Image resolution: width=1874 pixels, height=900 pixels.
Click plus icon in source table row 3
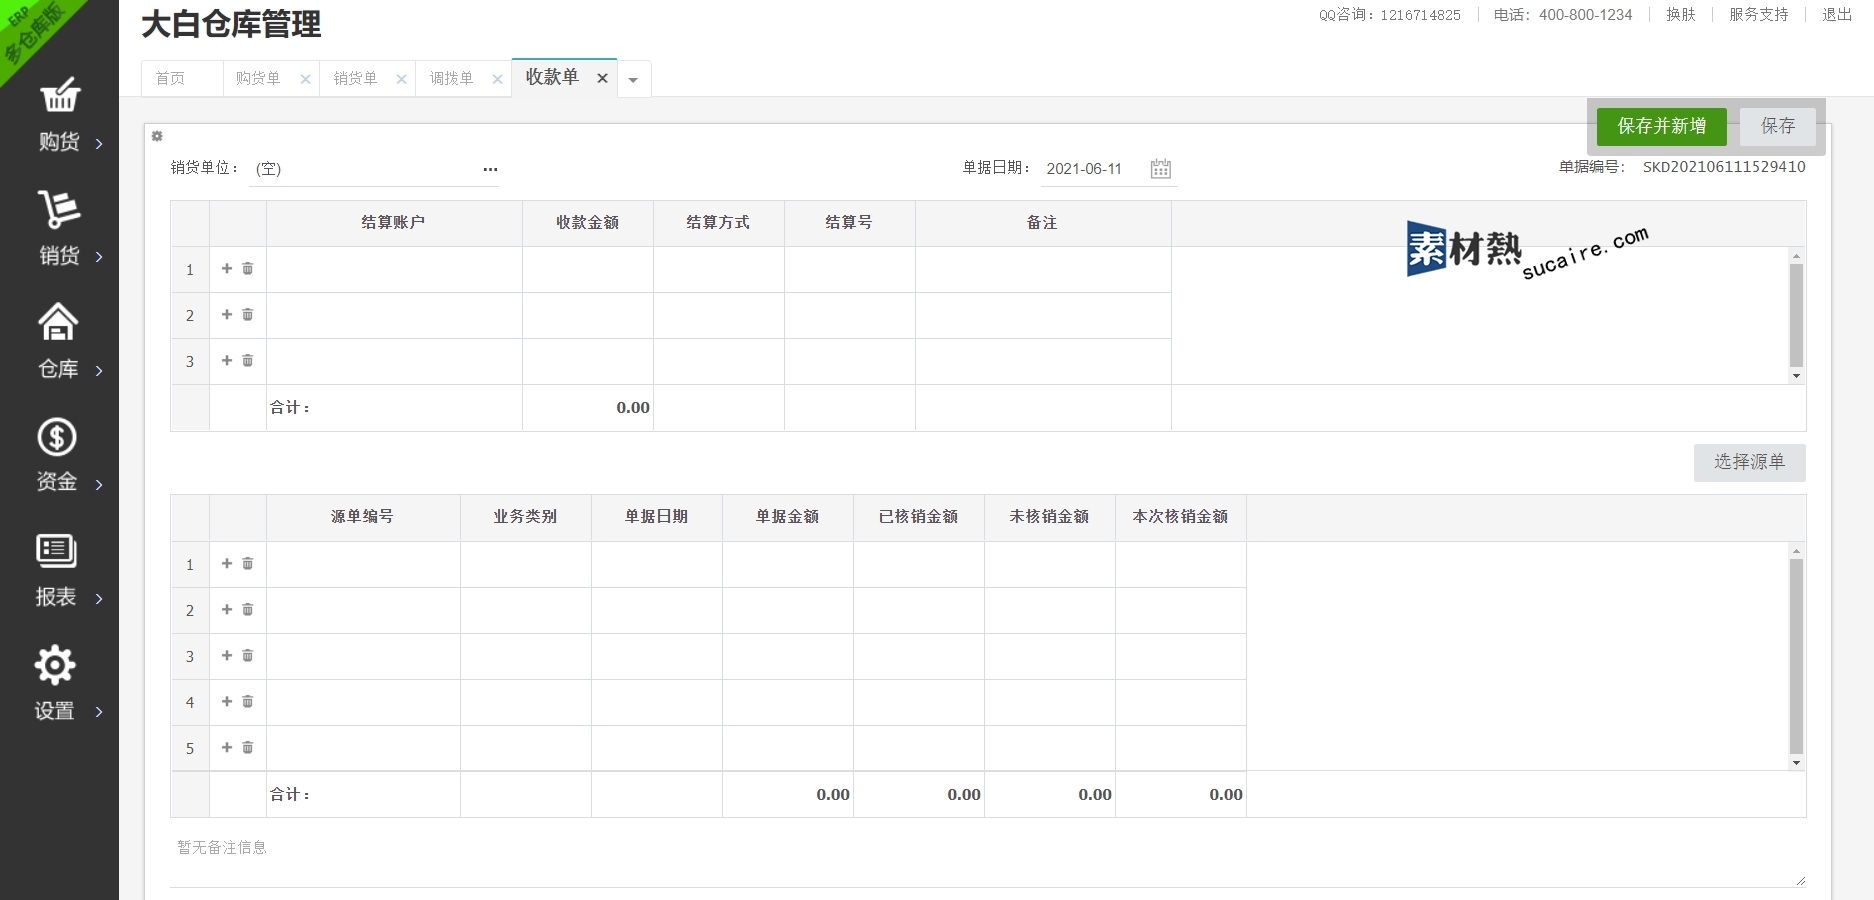227,655
